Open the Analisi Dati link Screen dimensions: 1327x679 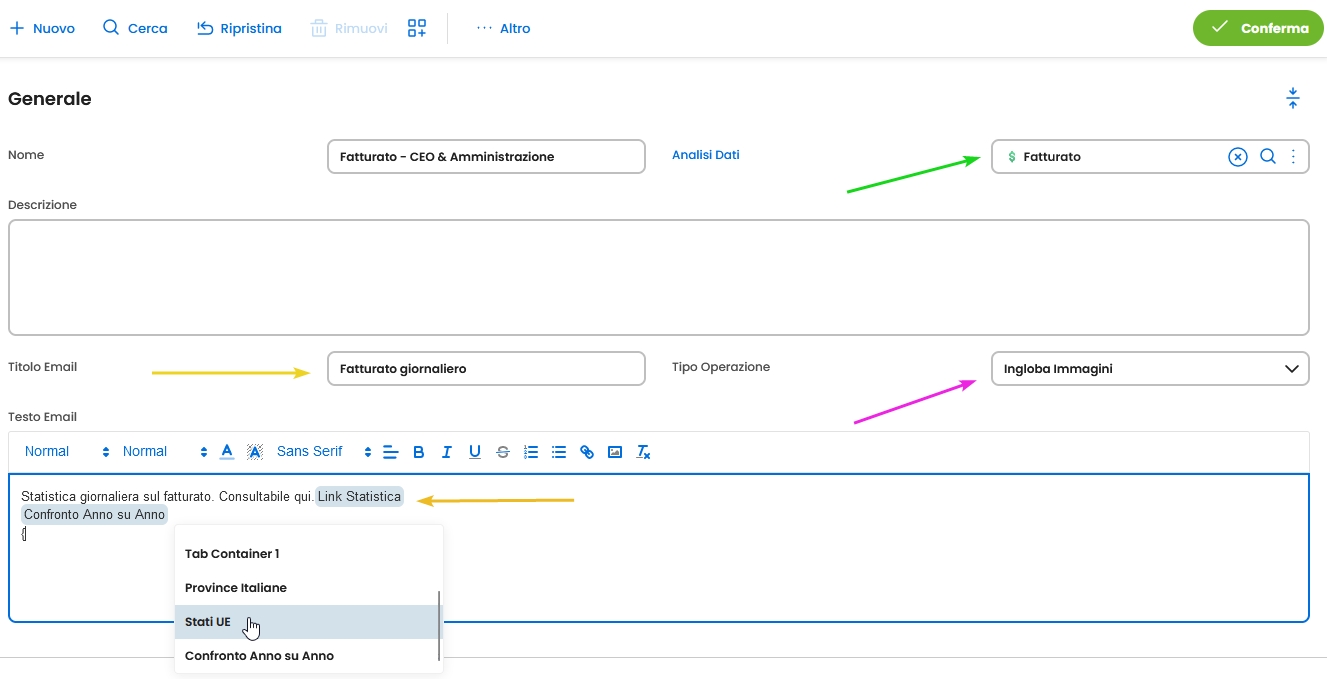(x=705, y=155)
